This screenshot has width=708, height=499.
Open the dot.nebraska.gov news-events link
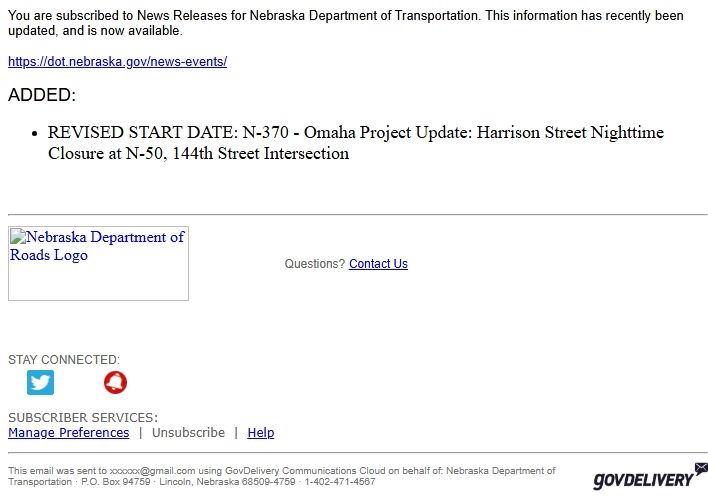[117, 61]
